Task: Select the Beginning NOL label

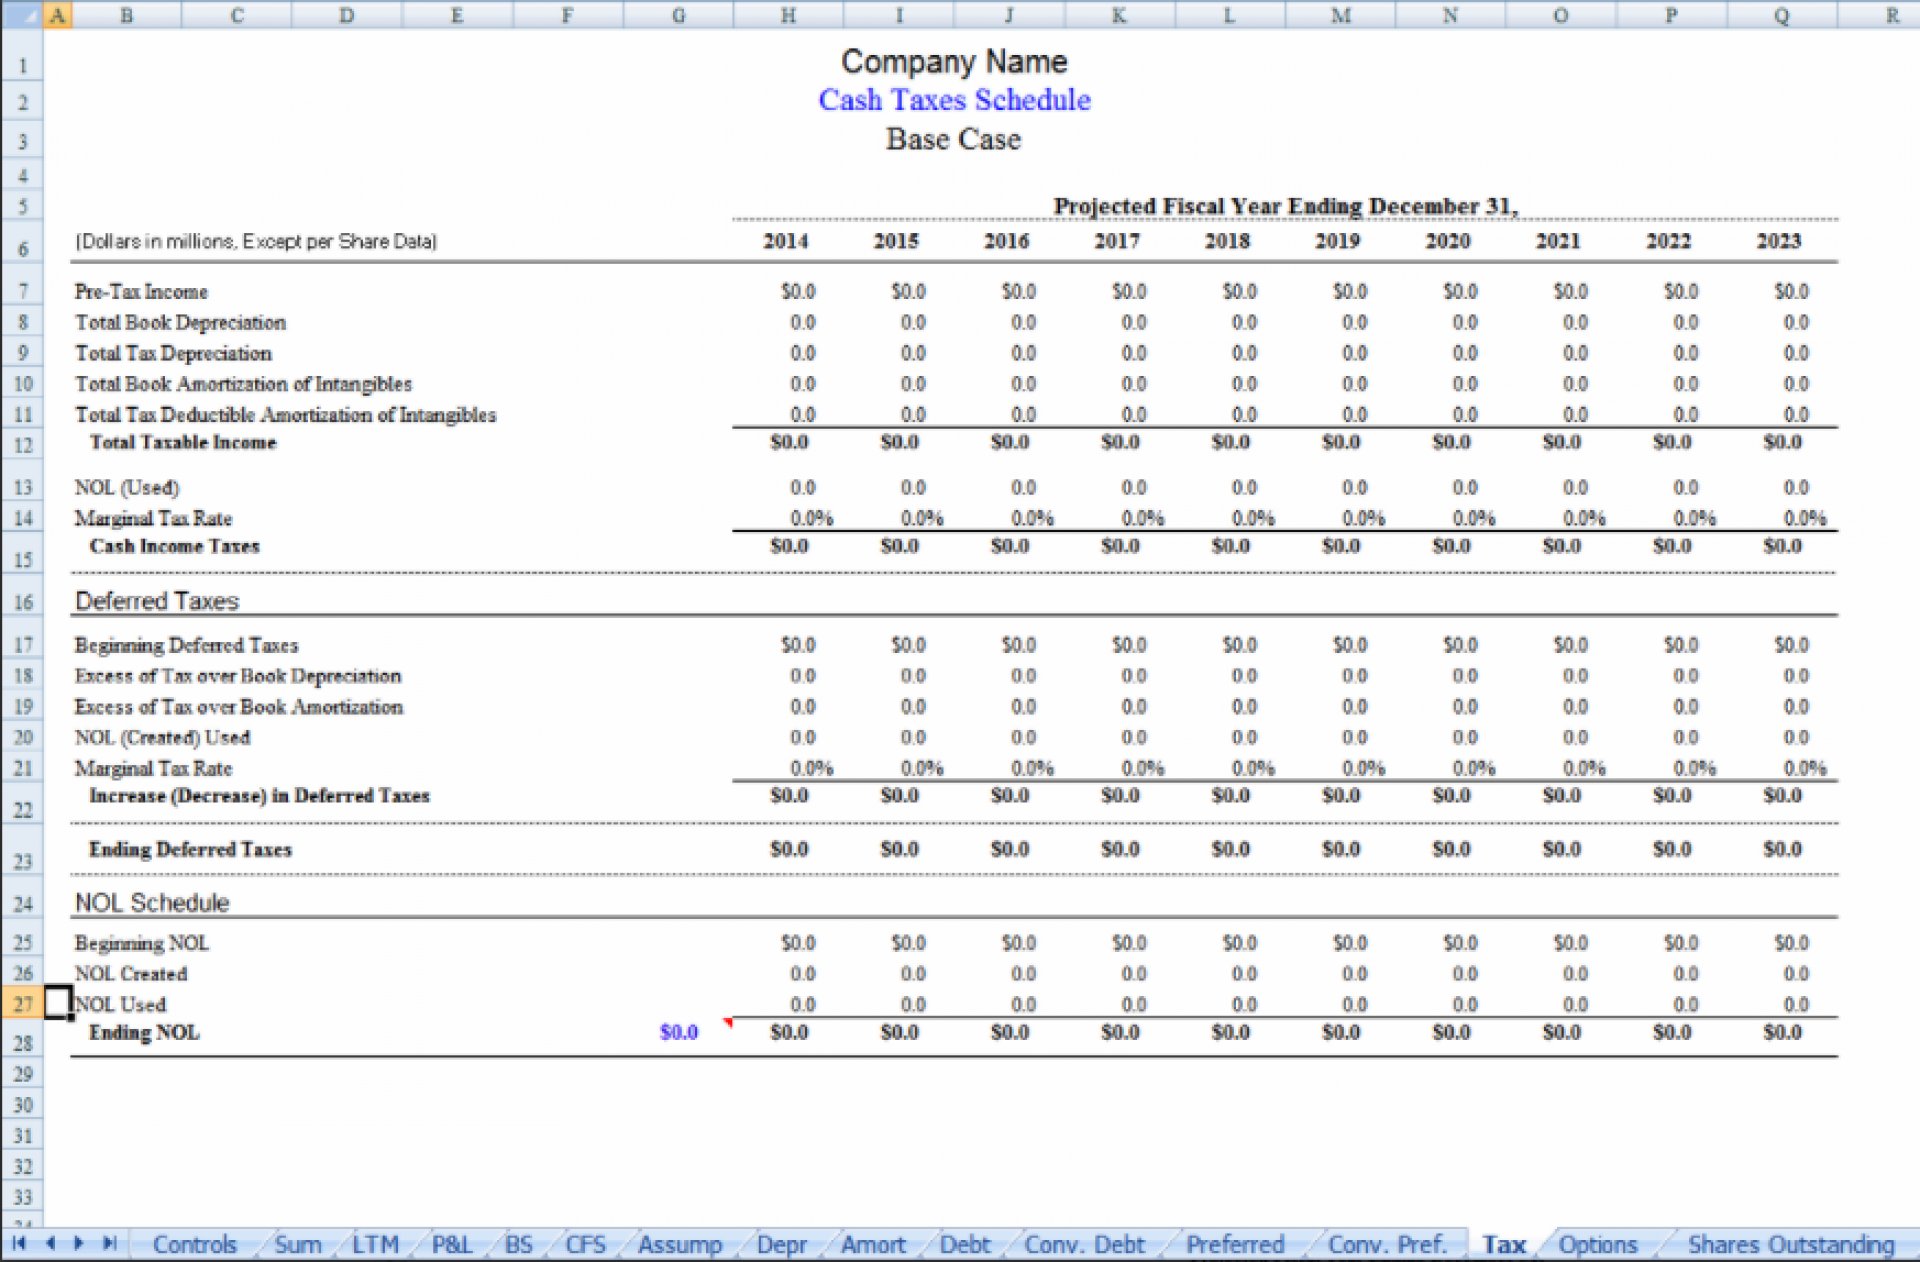Action: pos(142,943)
